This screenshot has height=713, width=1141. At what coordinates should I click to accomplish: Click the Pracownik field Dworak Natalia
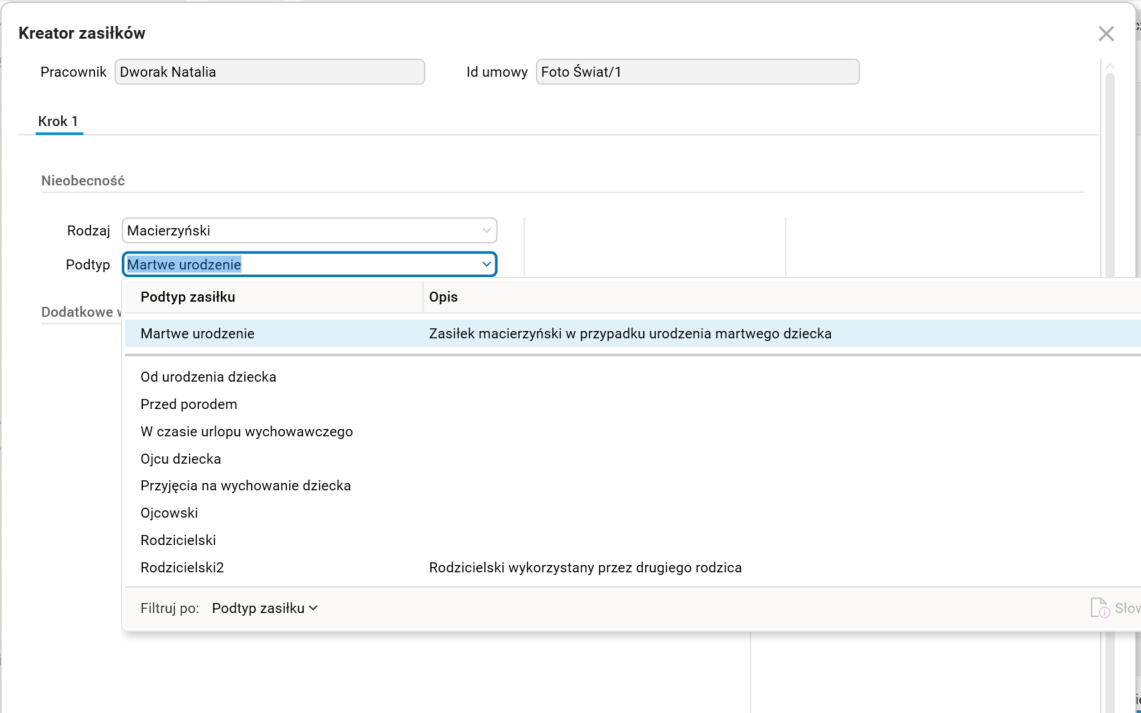click(x=269, y=72)
